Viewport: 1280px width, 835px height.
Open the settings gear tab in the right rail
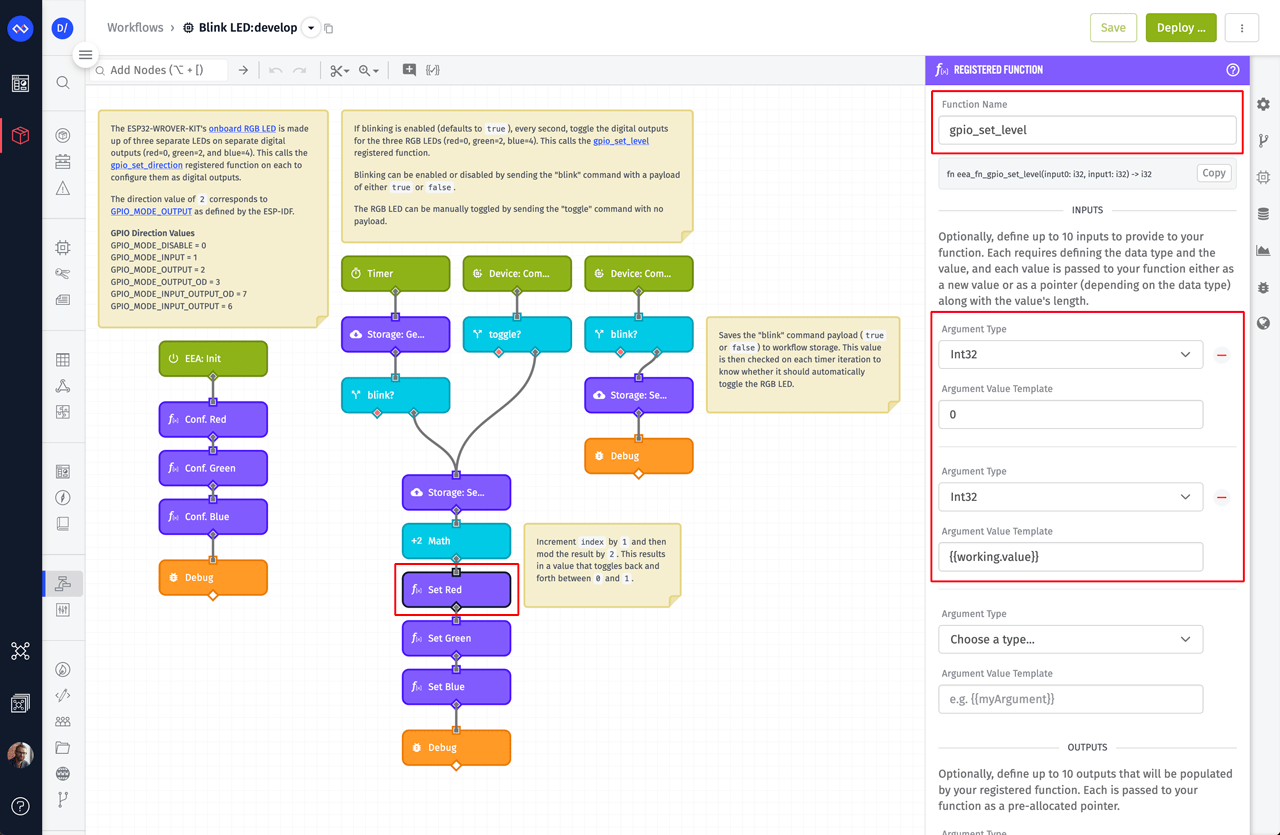click(x=1264, y=104)
